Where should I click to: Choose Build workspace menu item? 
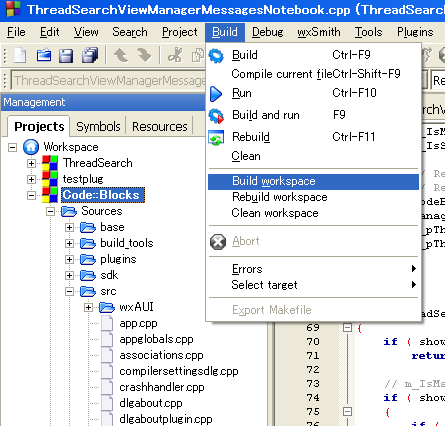click(313, 181)
